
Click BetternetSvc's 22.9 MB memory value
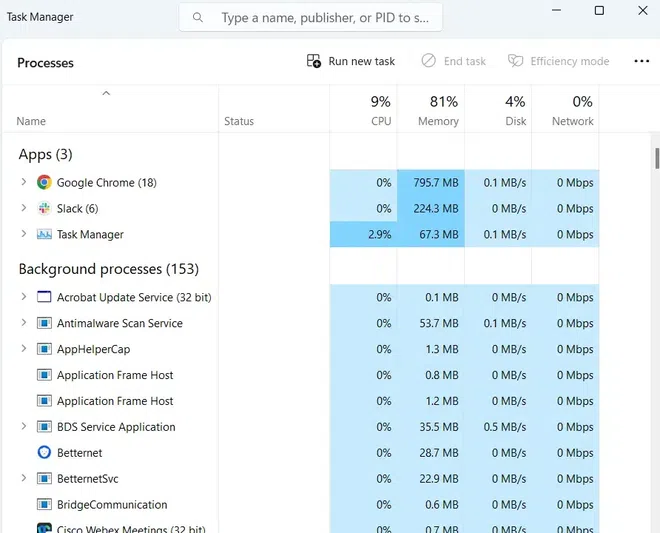pyautogui.click(x=439, y=479)
